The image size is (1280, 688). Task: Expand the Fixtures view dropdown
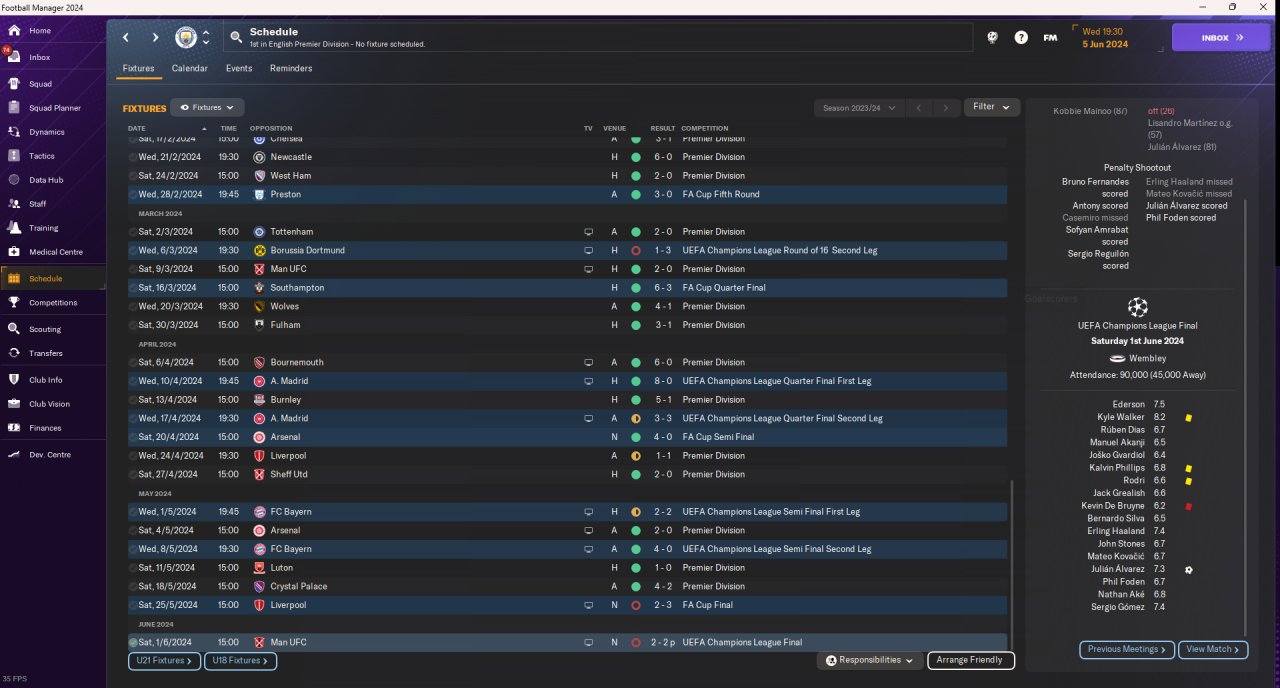(x=207, y=107)
